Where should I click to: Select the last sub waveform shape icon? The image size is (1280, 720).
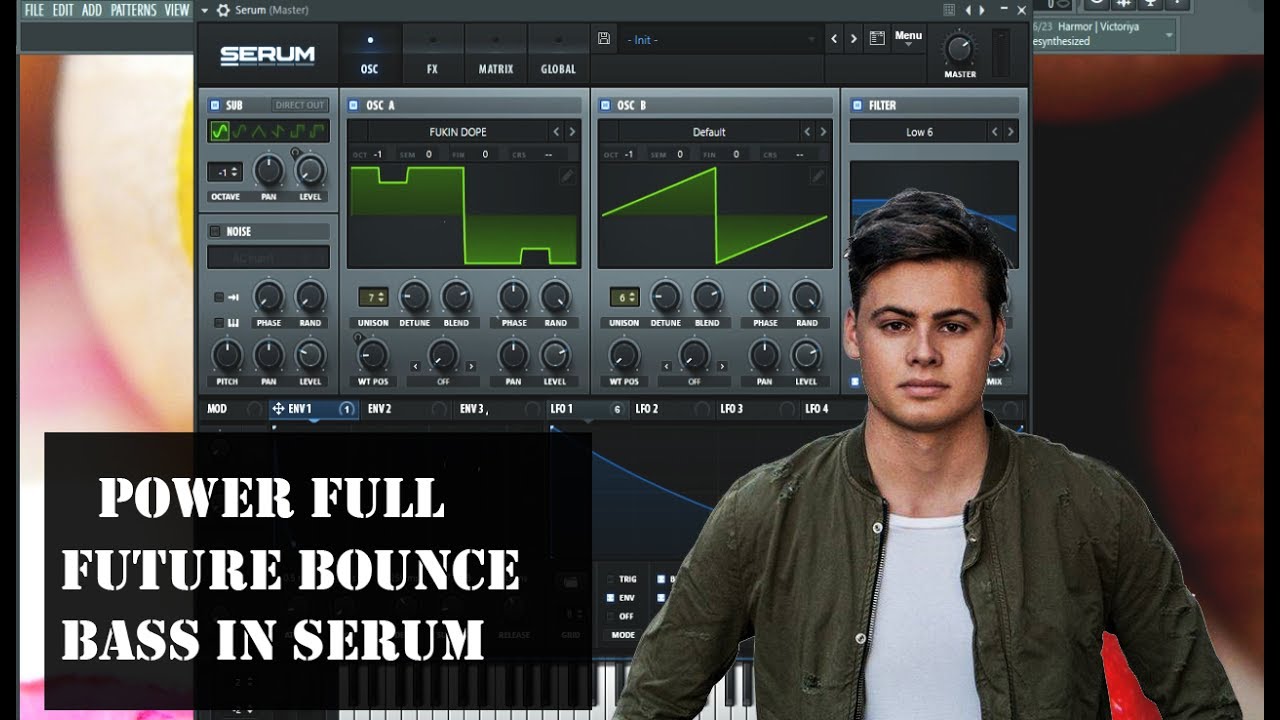(317, 131)
